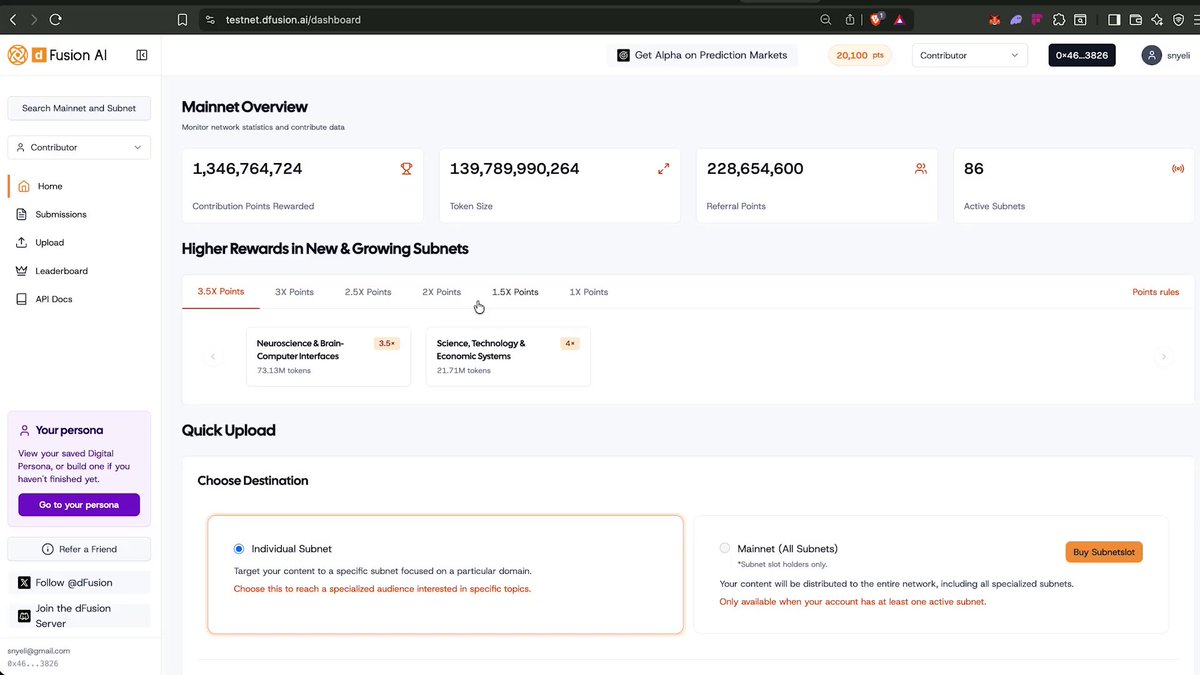Image resolution: width=1200 pixels, height=675 pixels.
Task: Collapse the sidebar with the panel icon
Action: 142,55
